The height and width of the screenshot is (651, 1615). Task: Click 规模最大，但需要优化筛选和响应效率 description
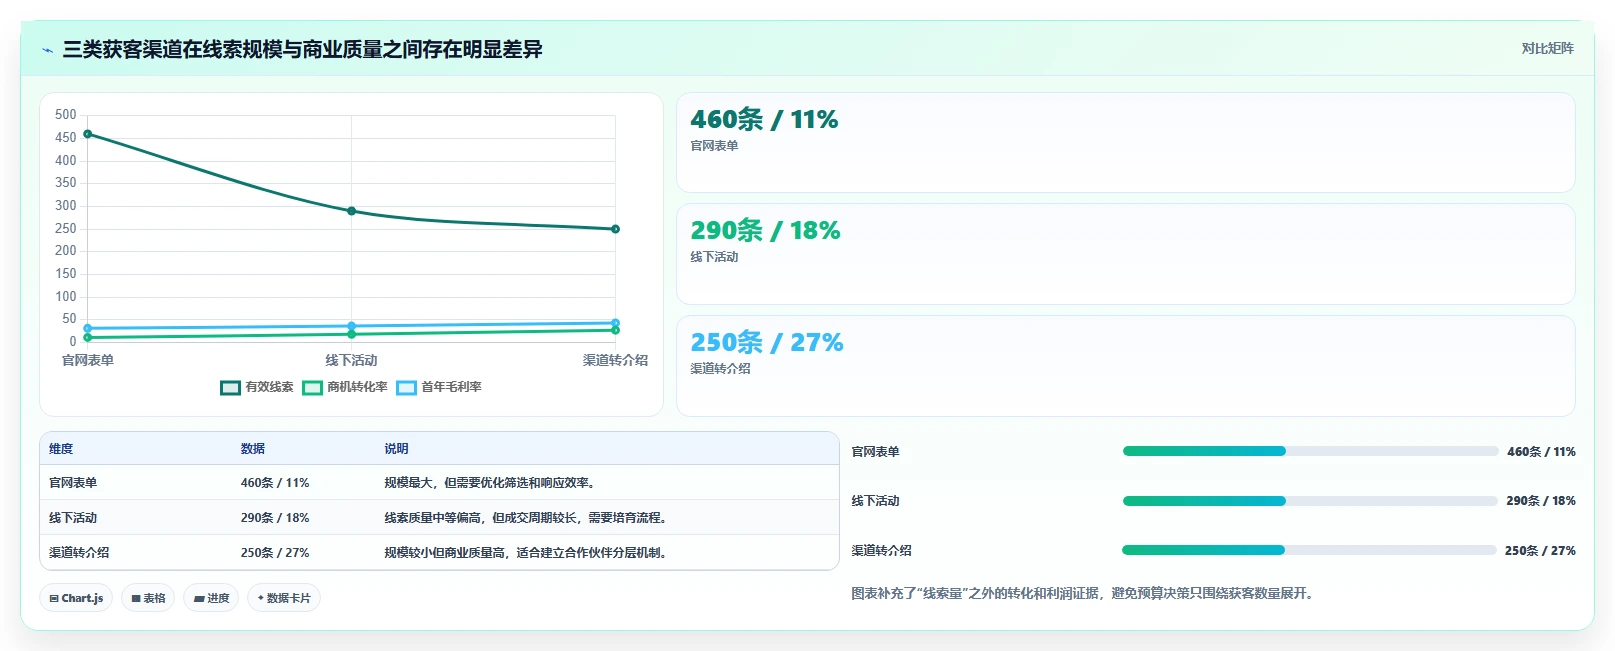click(x=492, y=483)
